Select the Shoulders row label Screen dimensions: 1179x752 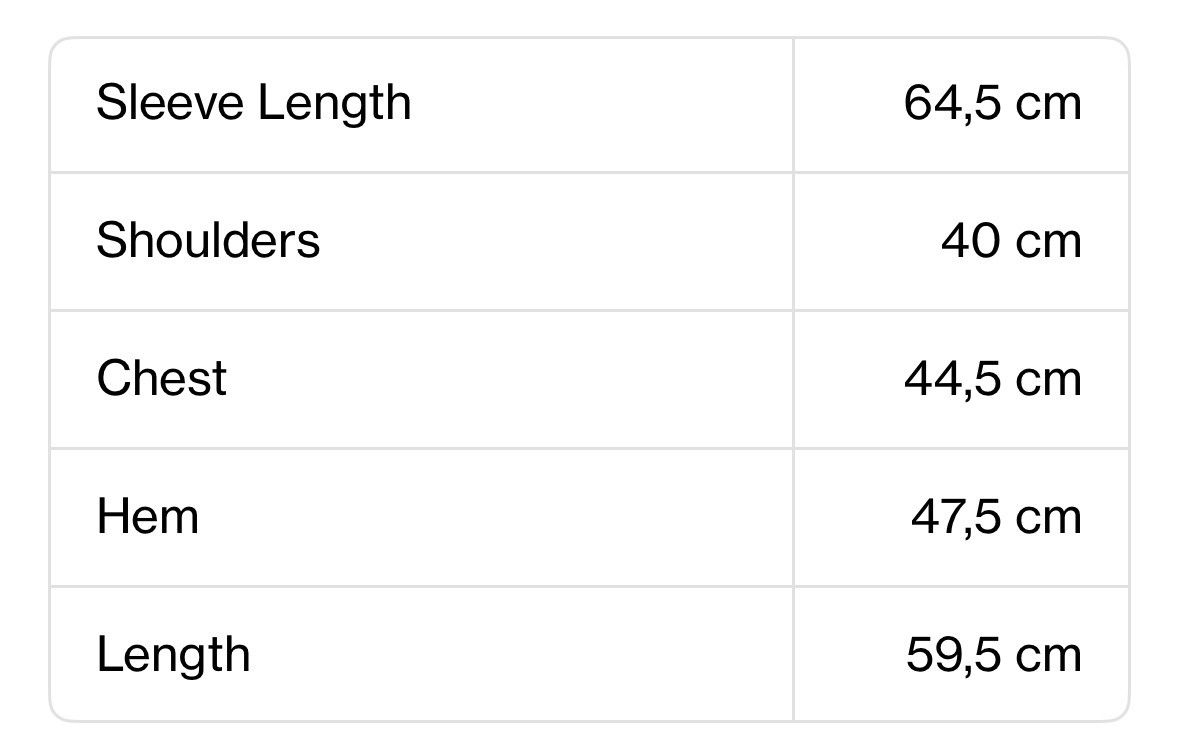click(208, 241)
